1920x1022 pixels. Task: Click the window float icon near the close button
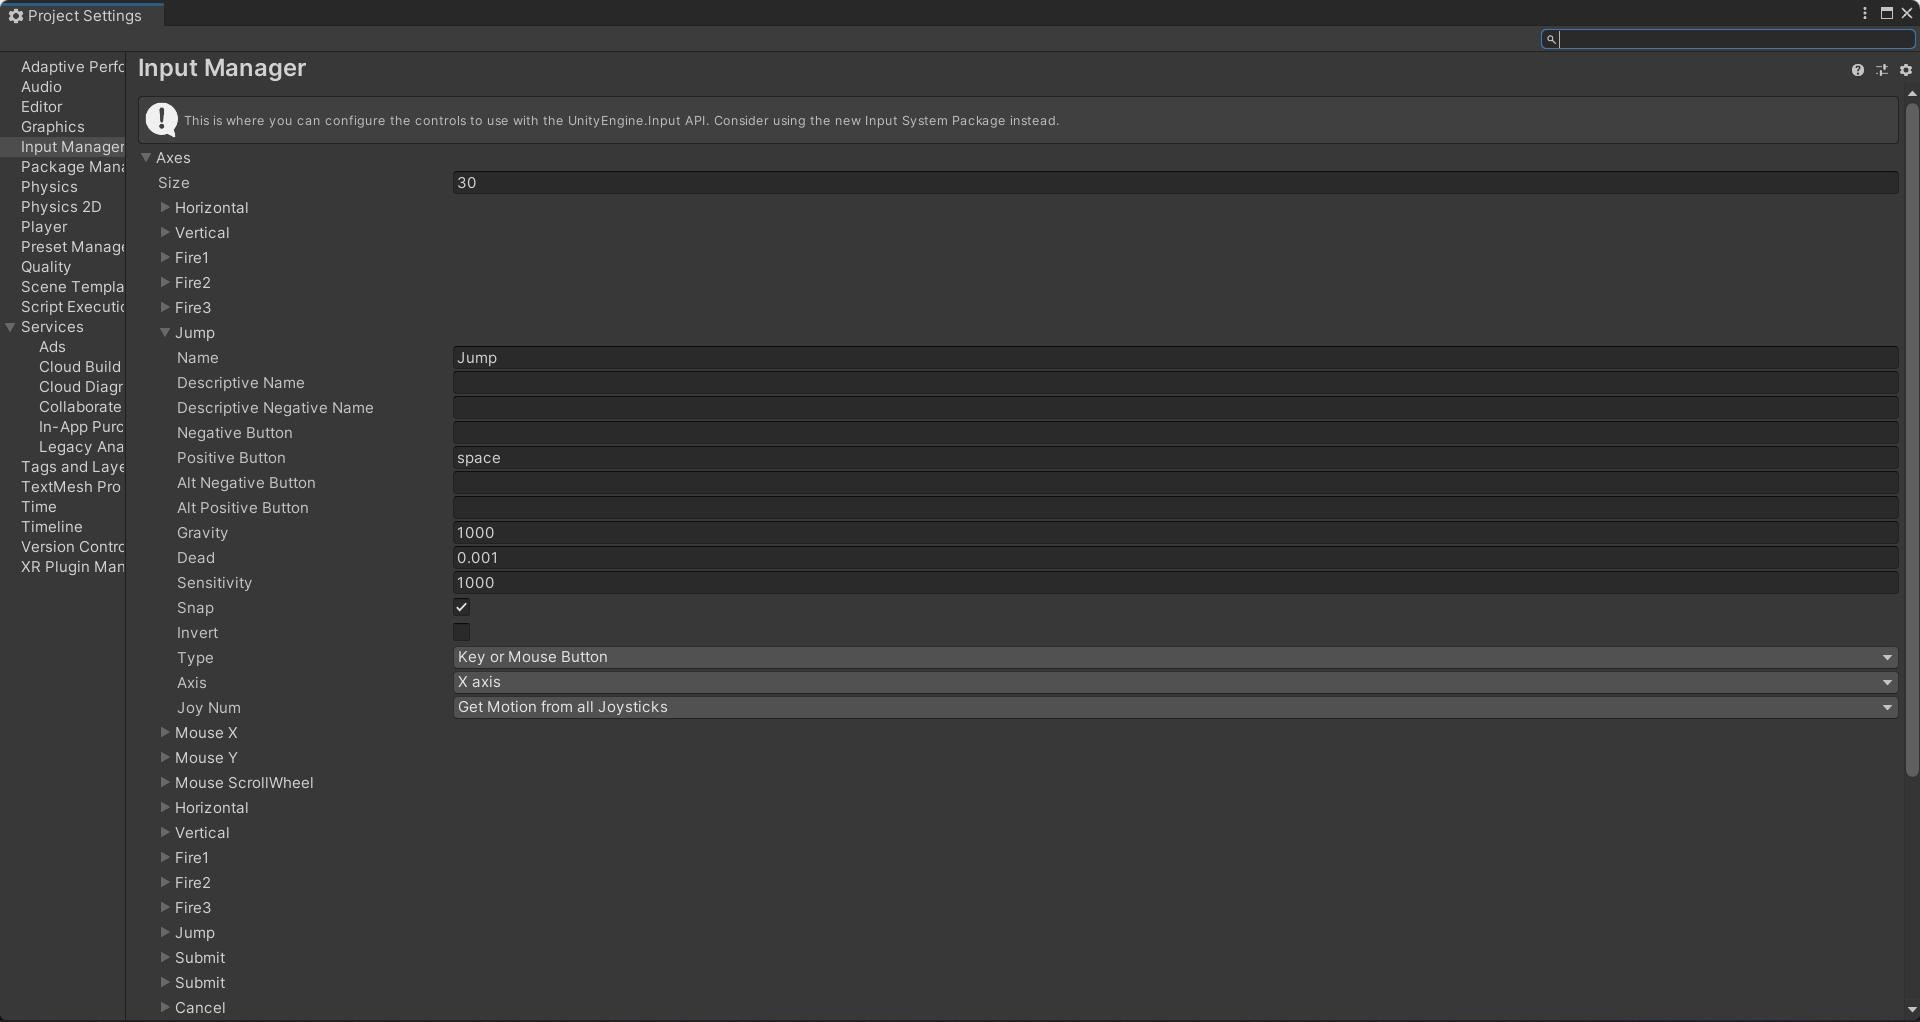tap(1887, 13)
